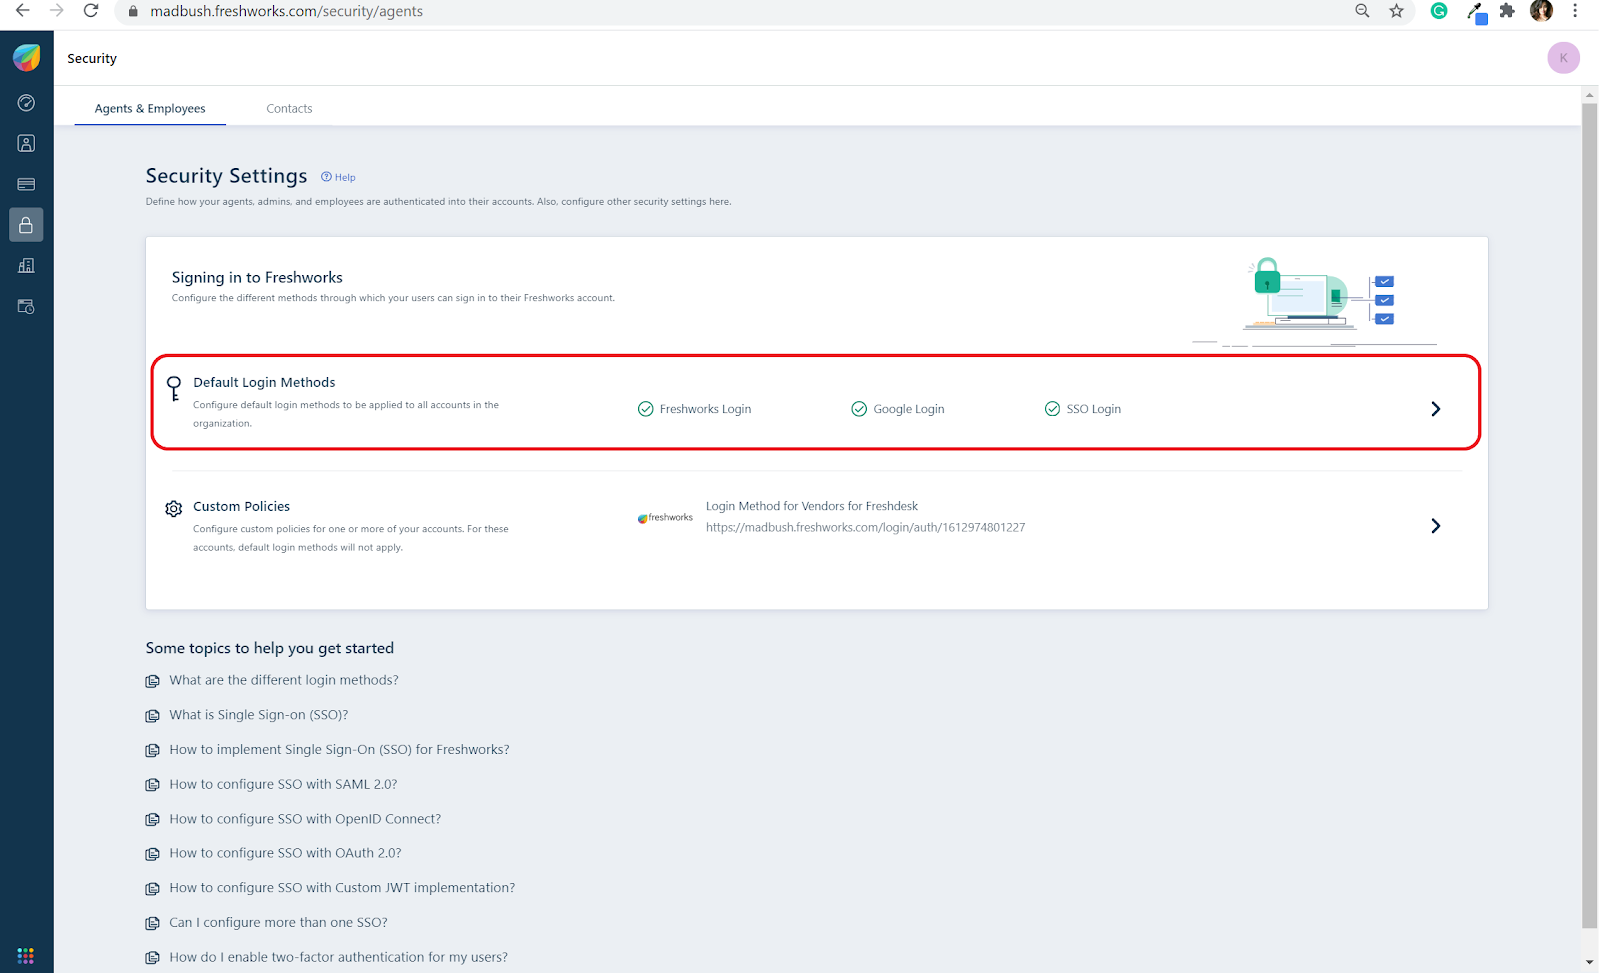Click the freshworks logo beside the vendor policy

pos(665,518)
